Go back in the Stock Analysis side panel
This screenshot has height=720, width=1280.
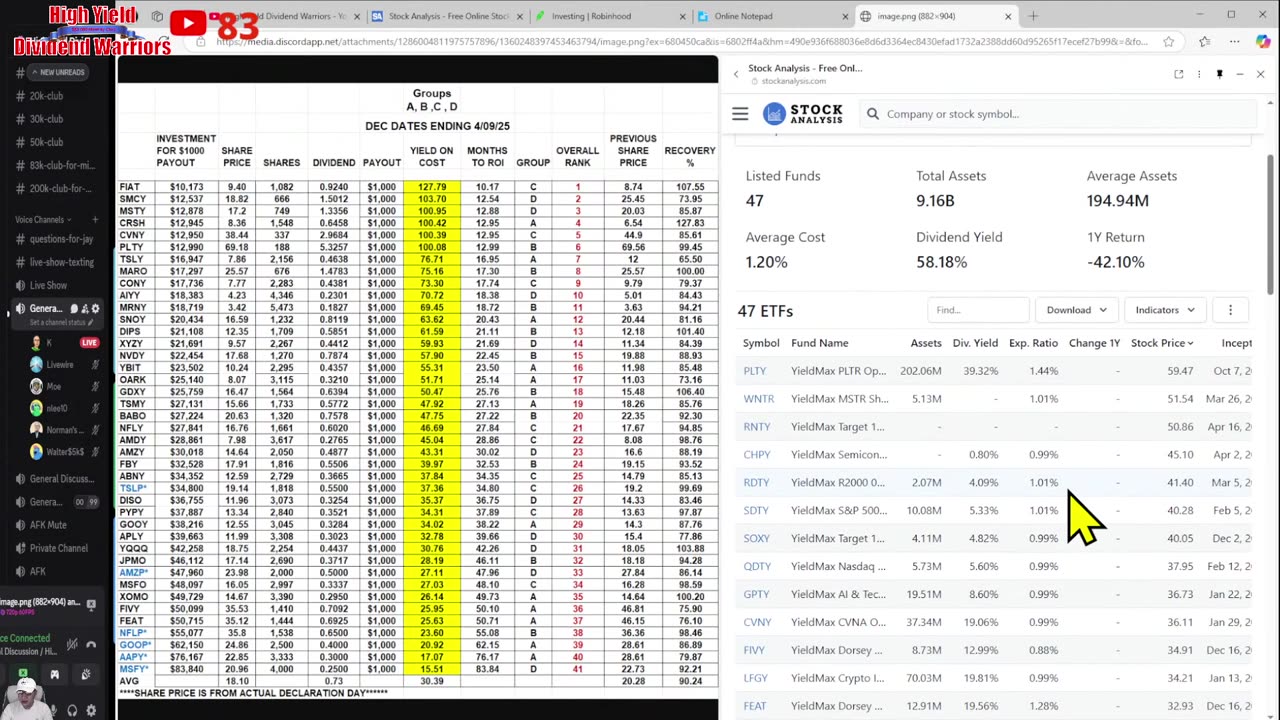pos(736,74)
